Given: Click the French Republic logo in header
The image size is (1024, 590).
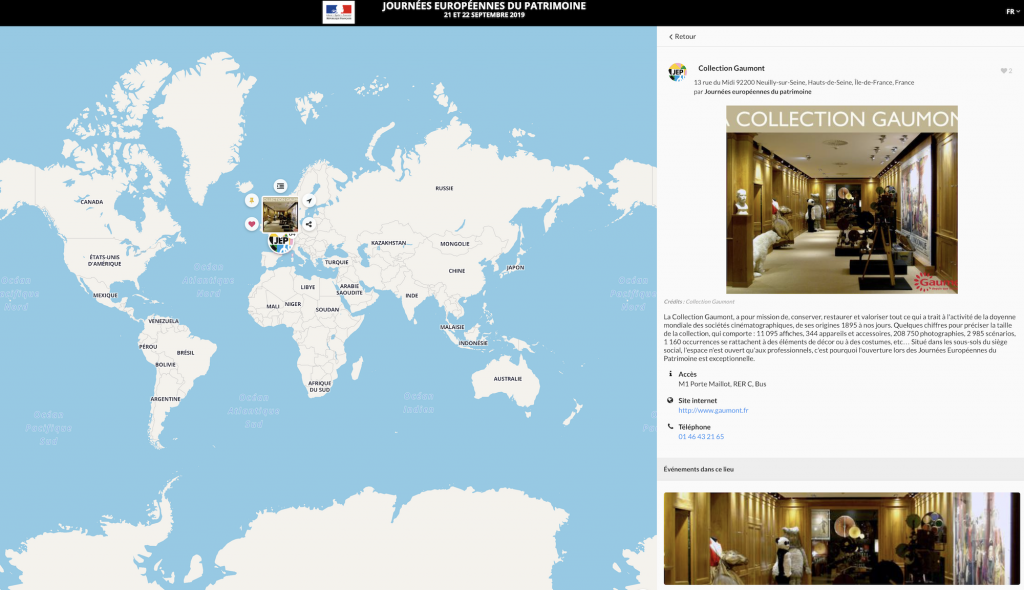Looking at the screenshot, I should pyautogui.click(x=338, y=12).
